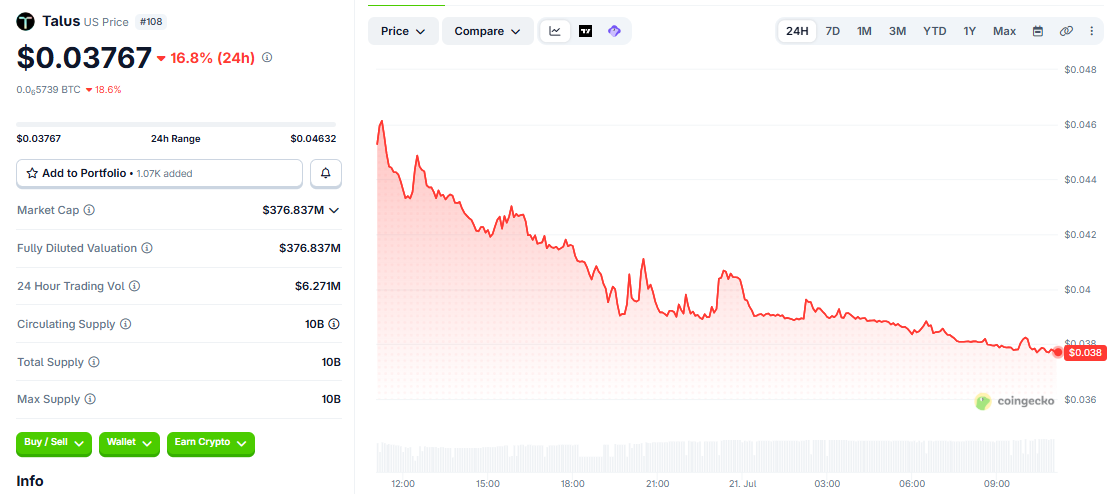Viewport: 1117px width, 494px height.
Task: Click Add to Portfolio button
Action: [x=160, y=173]
